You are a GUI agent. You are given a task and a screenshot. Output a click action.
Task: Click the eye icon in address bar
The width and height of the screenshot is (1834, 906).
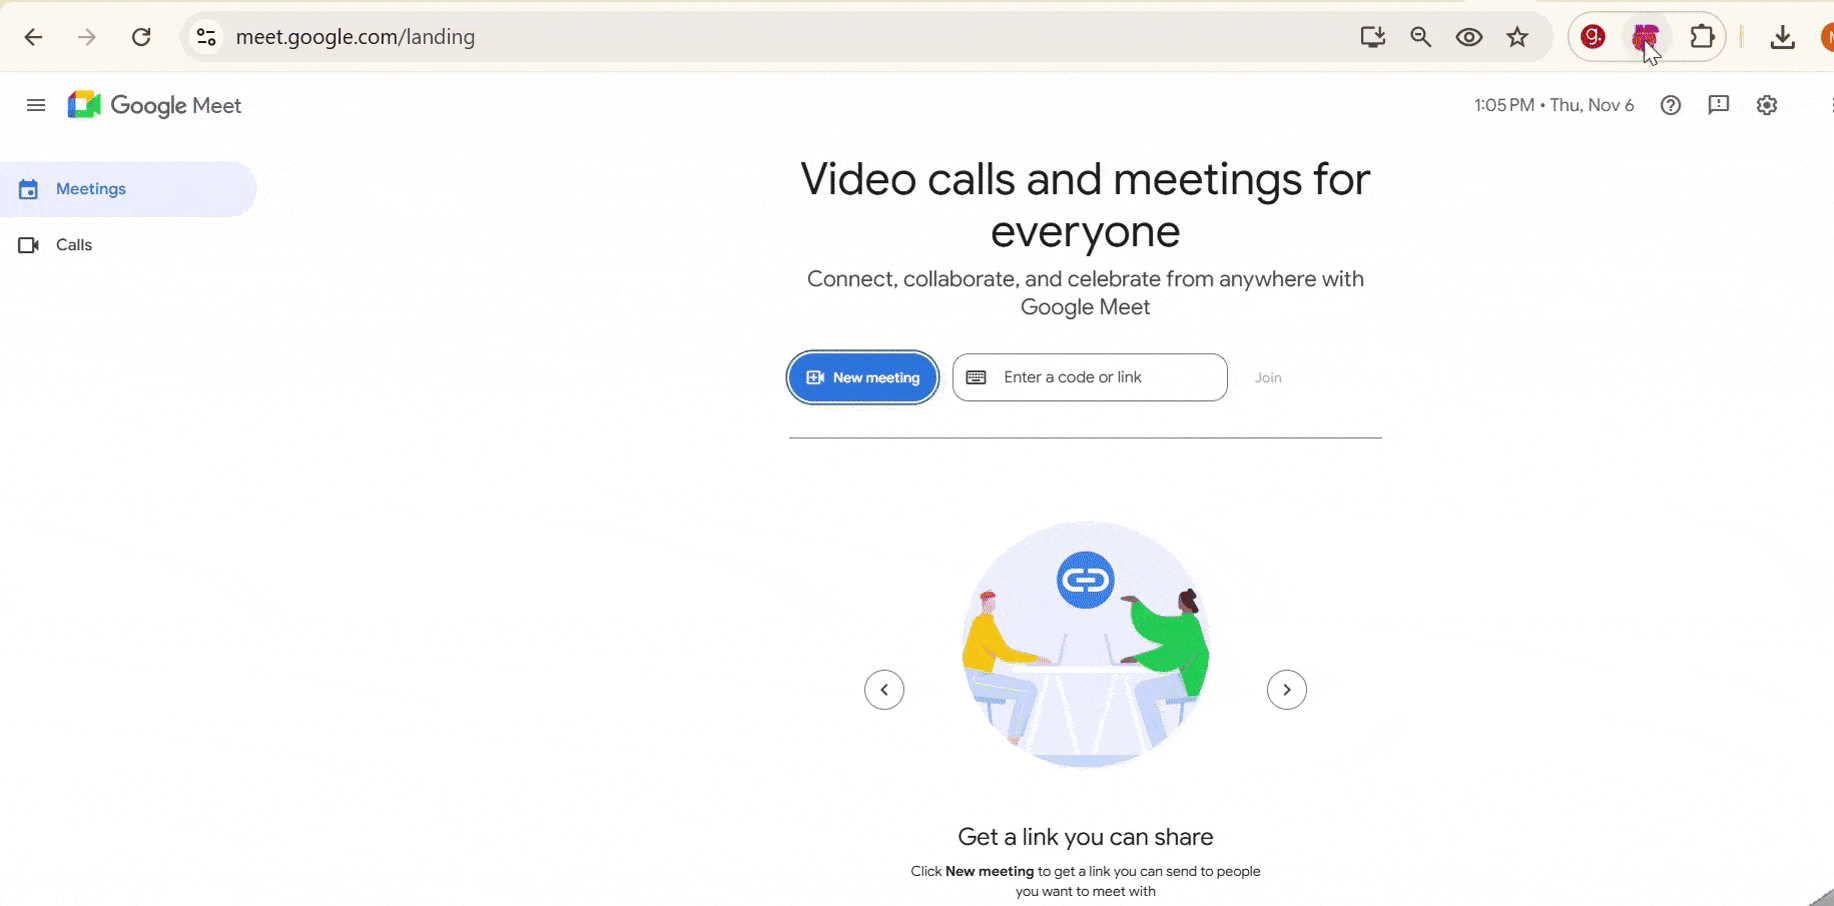pos(1469,37)
